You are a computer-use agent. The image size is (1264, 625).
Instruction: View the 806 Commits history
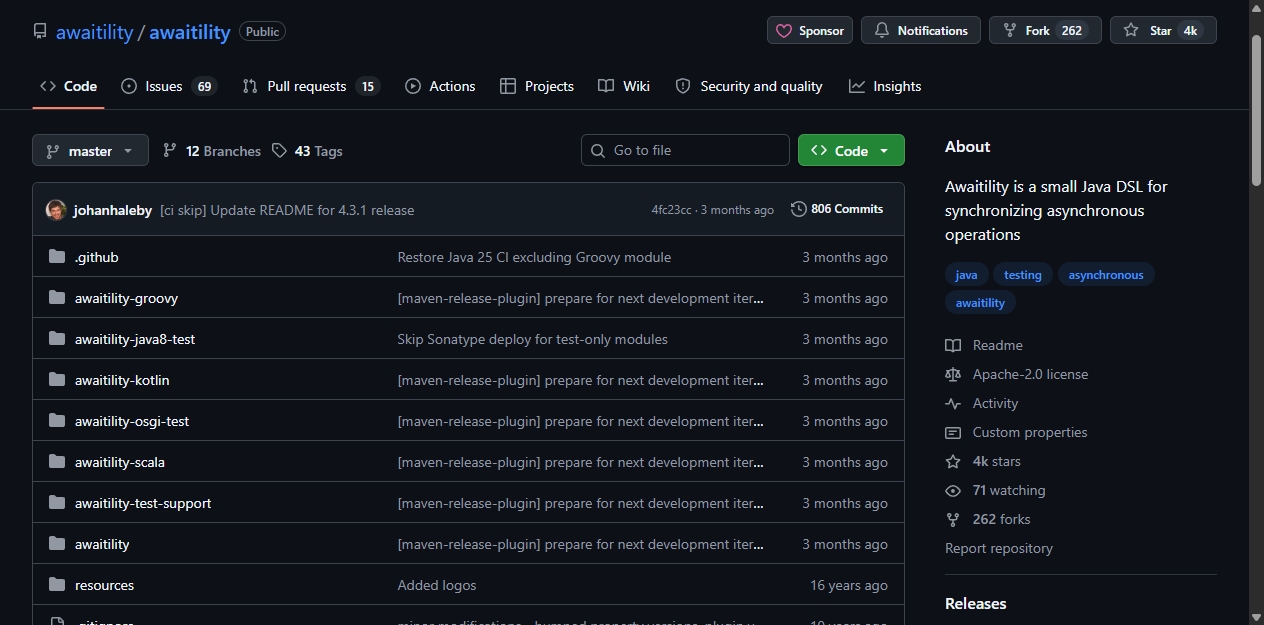(x=837, y=209)
